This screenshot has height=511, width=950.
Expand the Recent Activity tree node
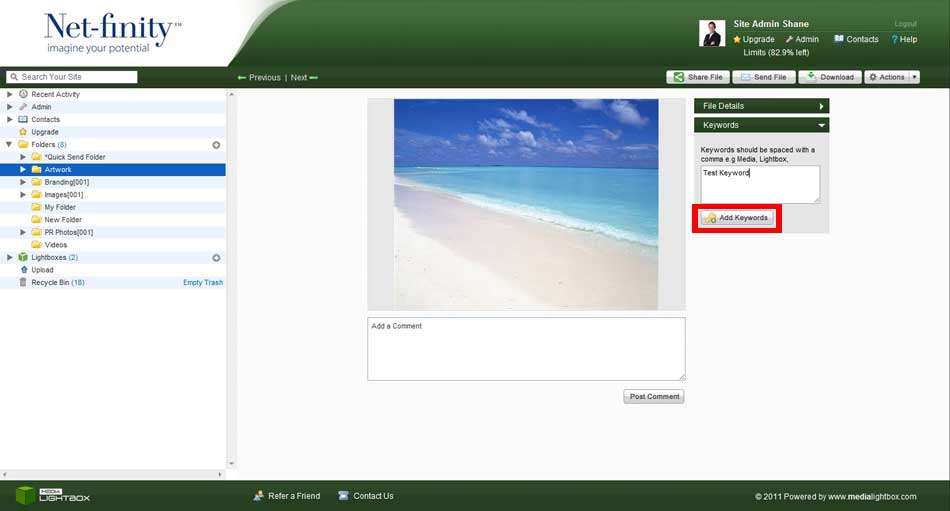point(10,94)
